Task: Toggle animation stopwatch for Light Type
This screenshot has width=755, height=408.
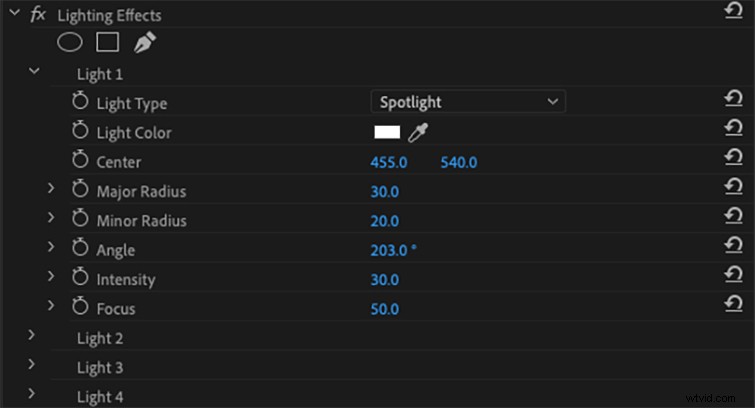Action: click(80, 101)
